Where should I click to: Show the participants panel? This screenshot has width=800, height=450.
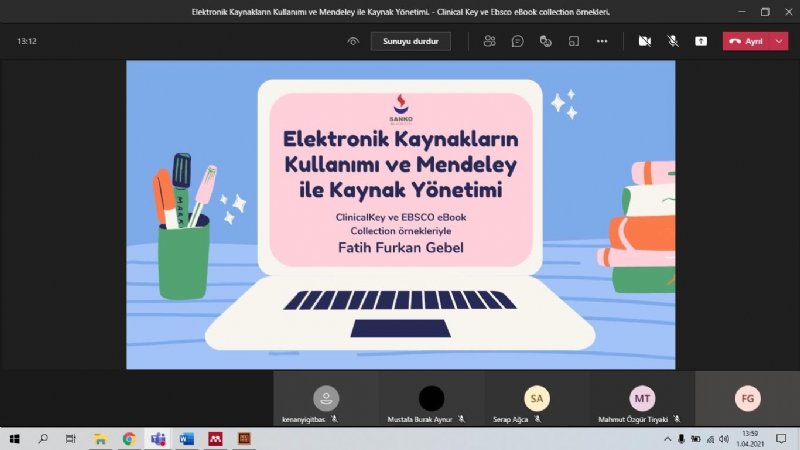pos(489,41)
